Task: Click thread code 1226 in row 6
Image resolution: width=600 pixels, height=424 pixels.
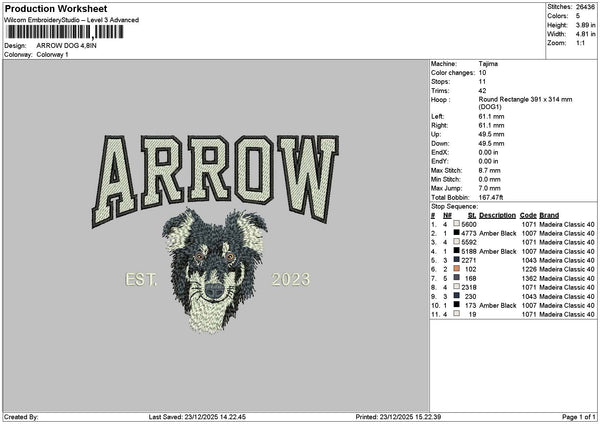Action: [x=528, y=269]
